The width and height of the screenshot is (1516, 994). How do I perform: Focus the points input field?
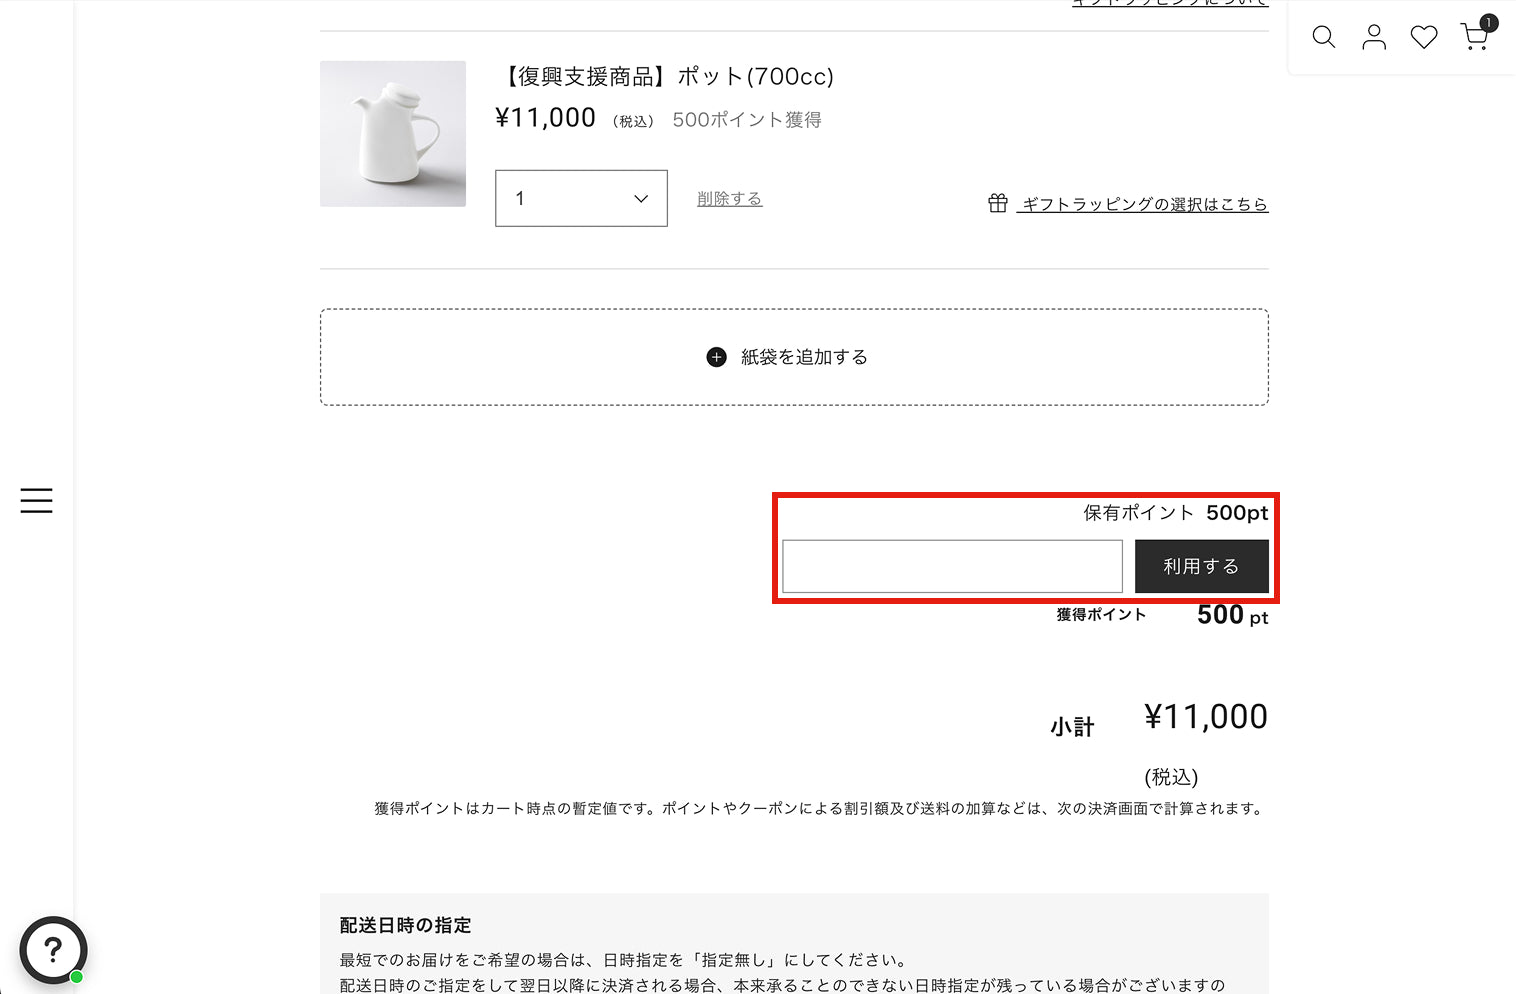click(952, 566)
